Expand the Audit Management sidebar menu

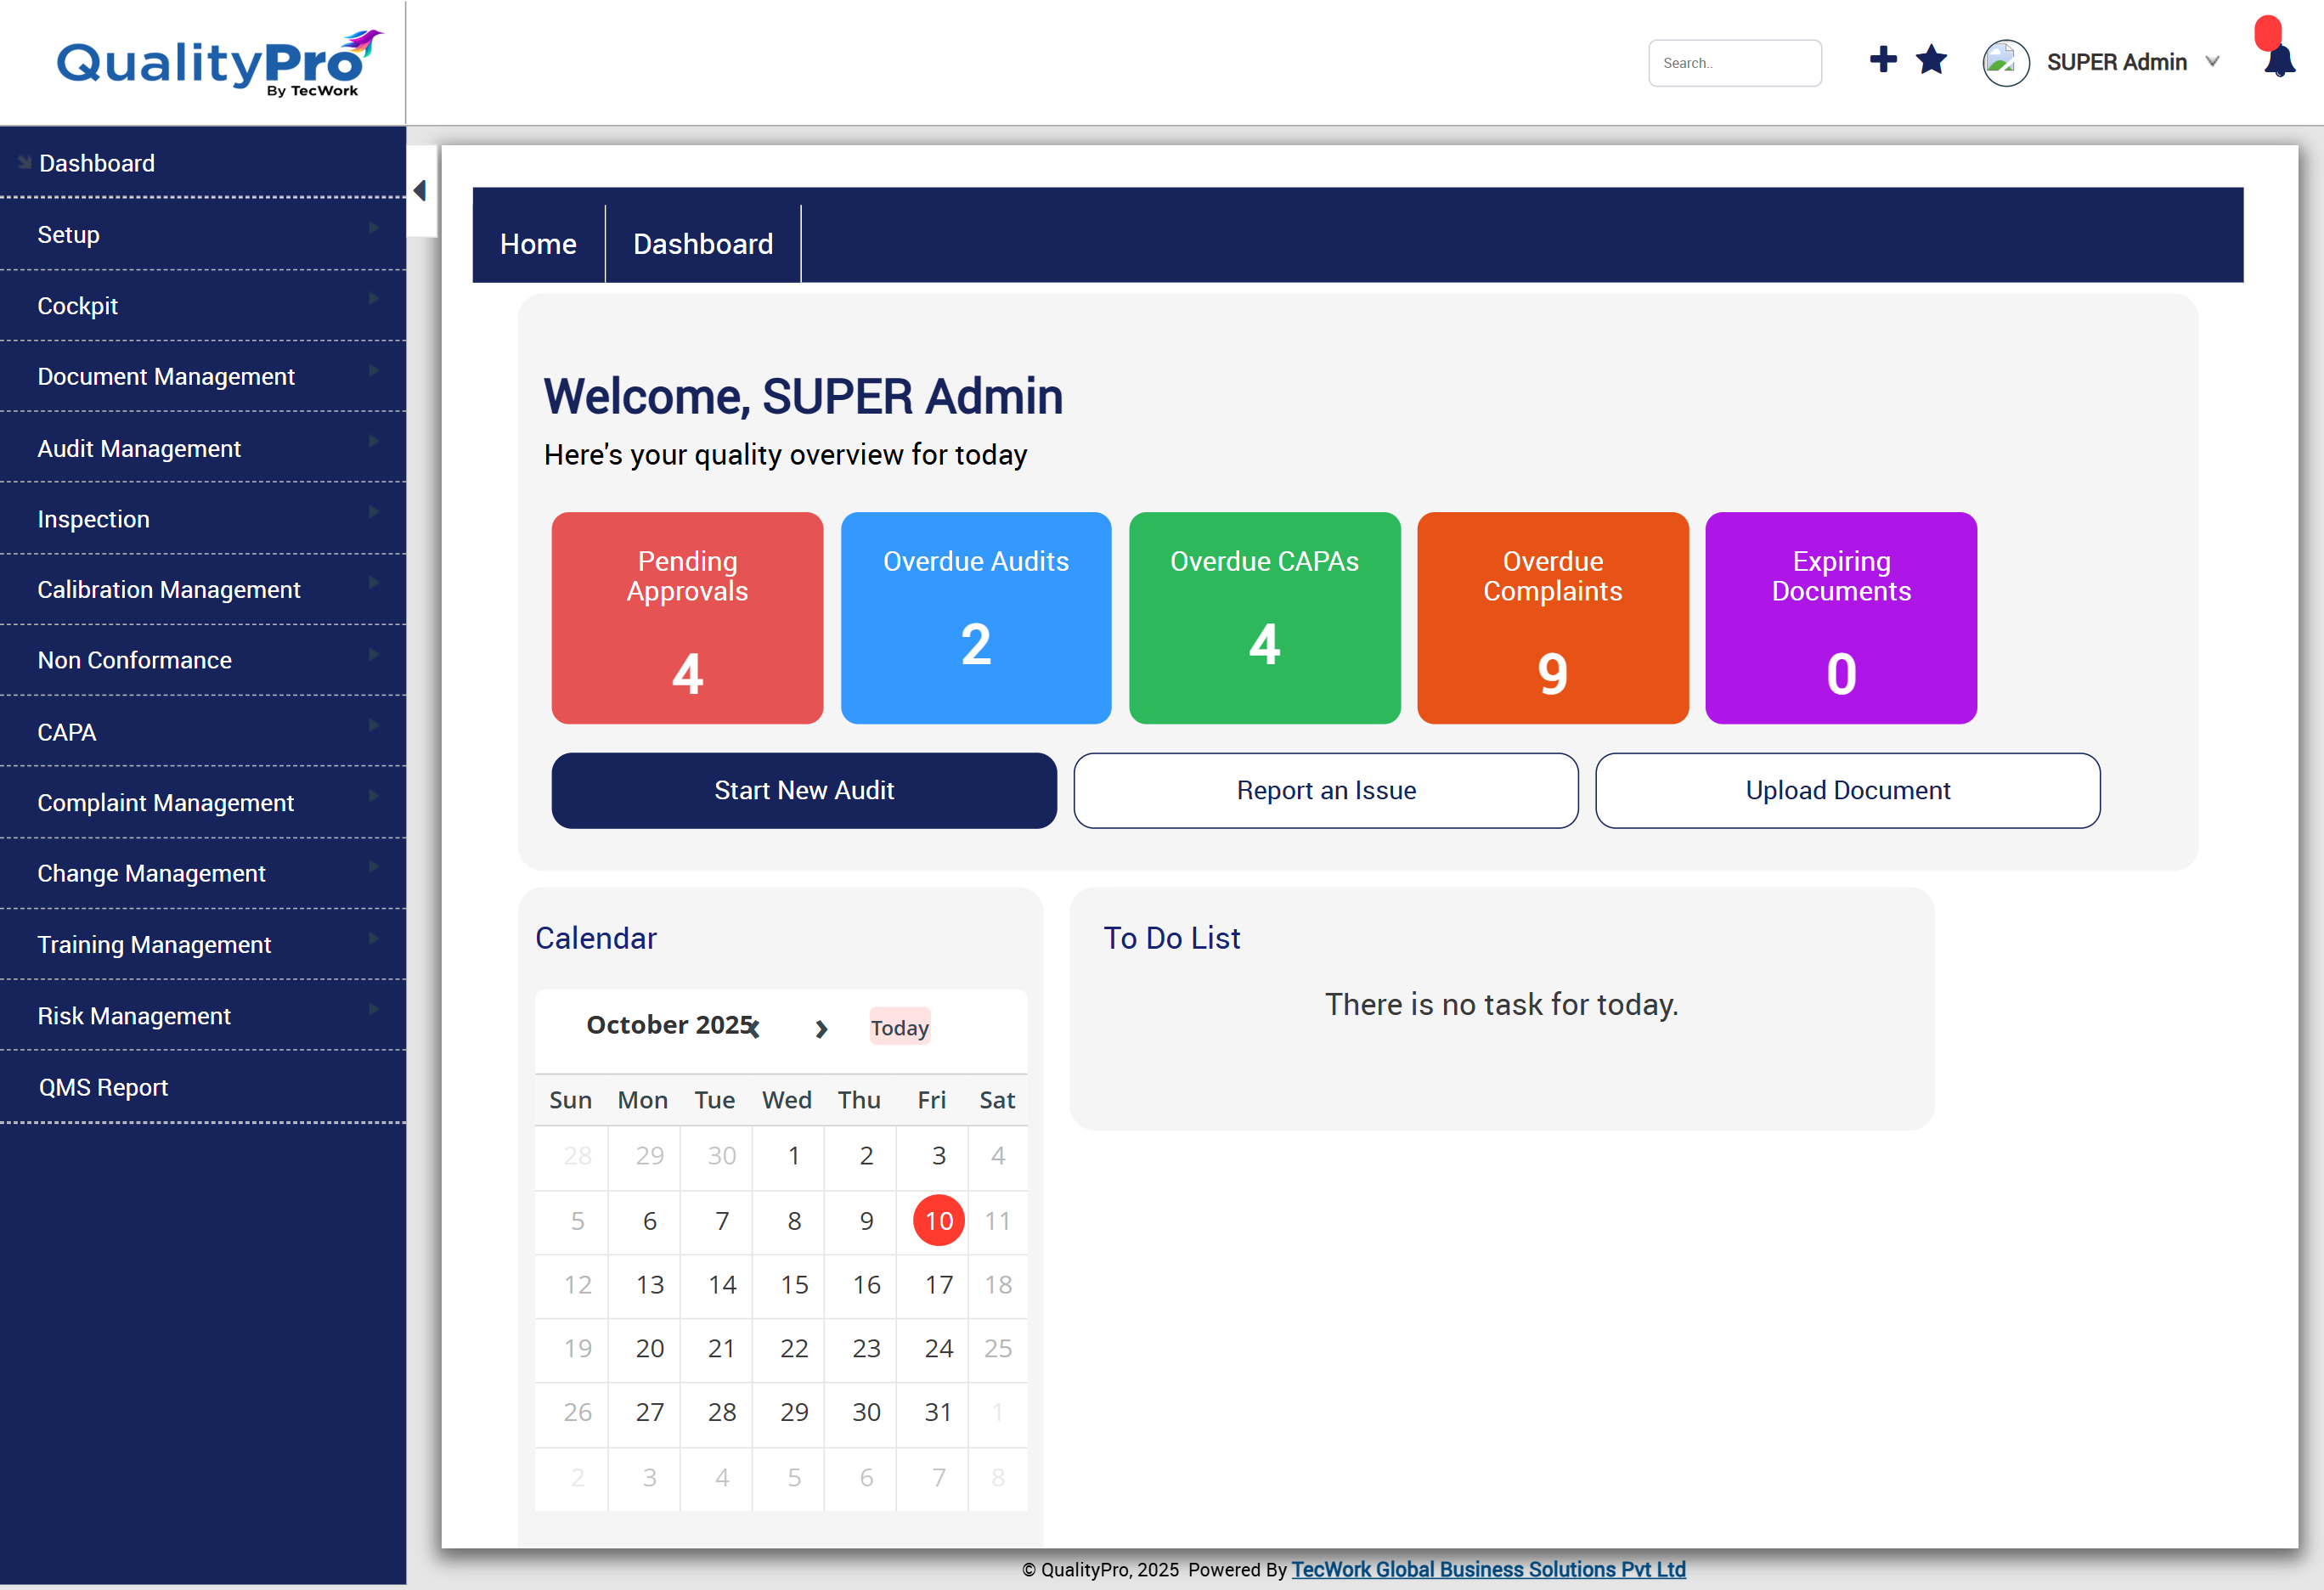click(139, 448)
